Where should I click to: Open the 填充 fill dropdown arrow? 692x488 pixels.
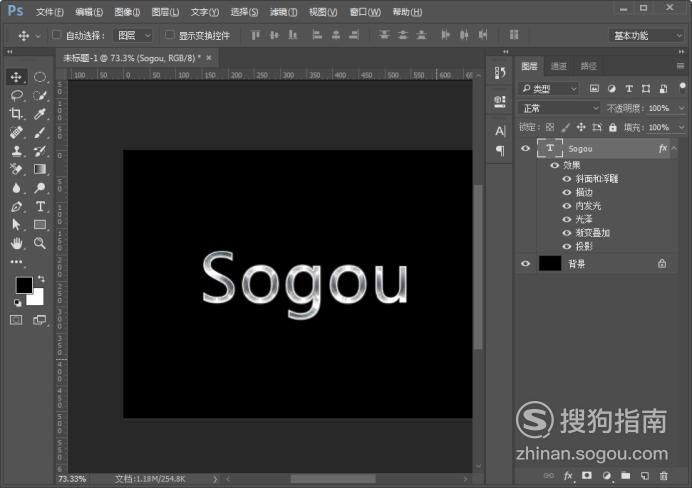coord(681,128)
